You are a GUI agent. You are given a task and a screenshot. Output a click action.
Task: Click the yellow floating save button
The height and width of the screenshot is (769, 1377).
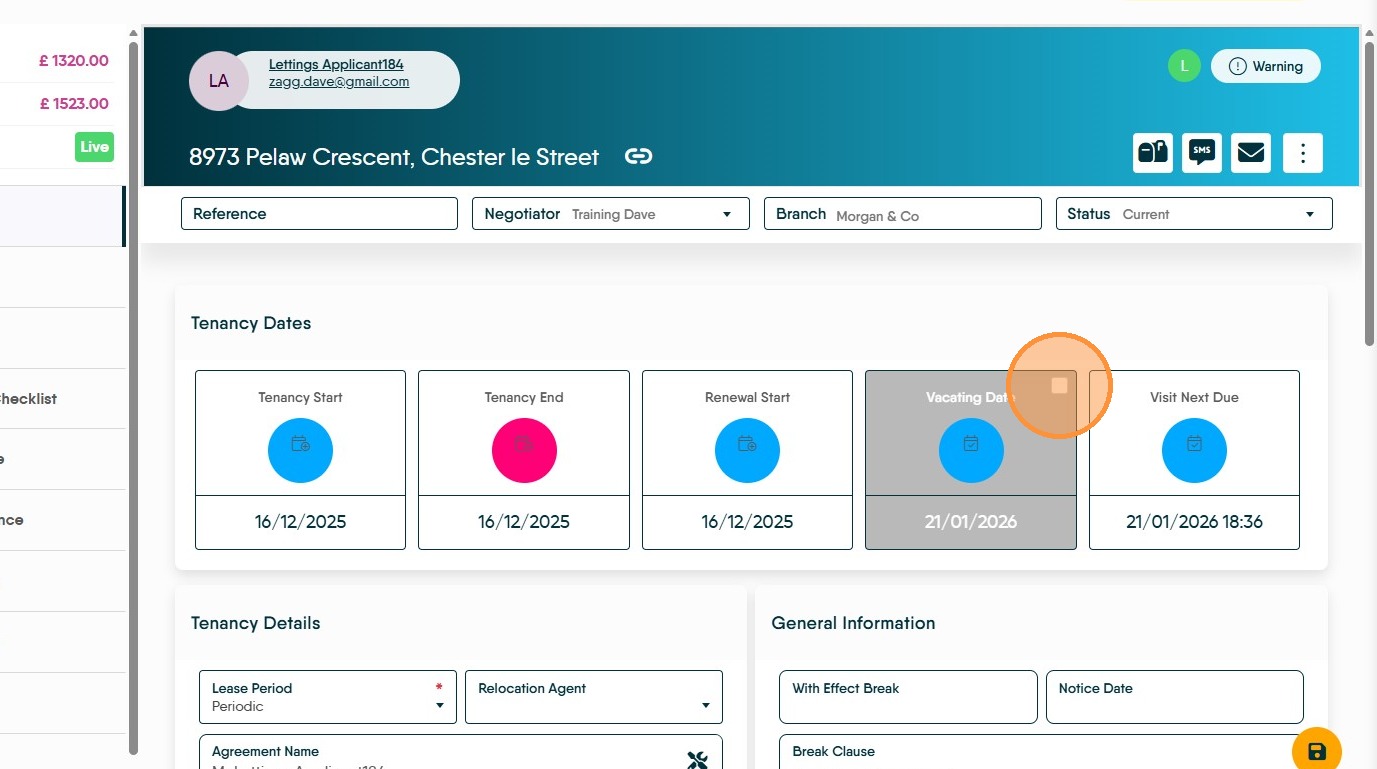coord(1317,751)
